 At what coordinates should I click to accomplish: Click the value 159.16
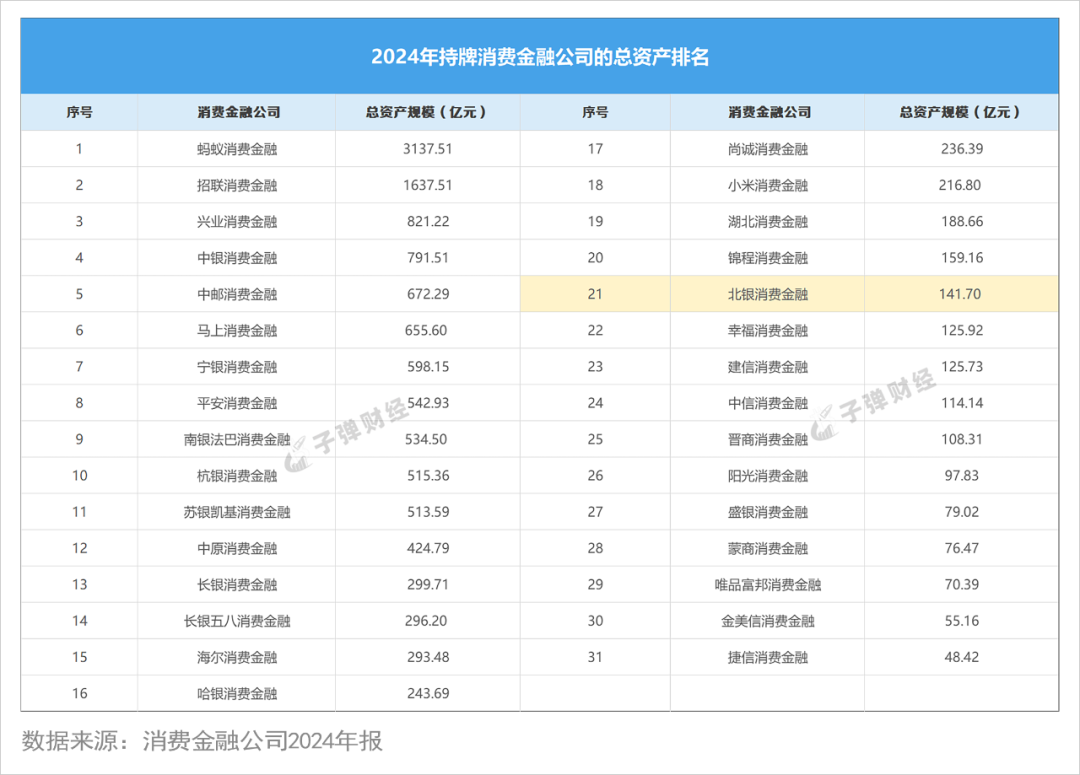pyautogui.click(x=962, y=258)
